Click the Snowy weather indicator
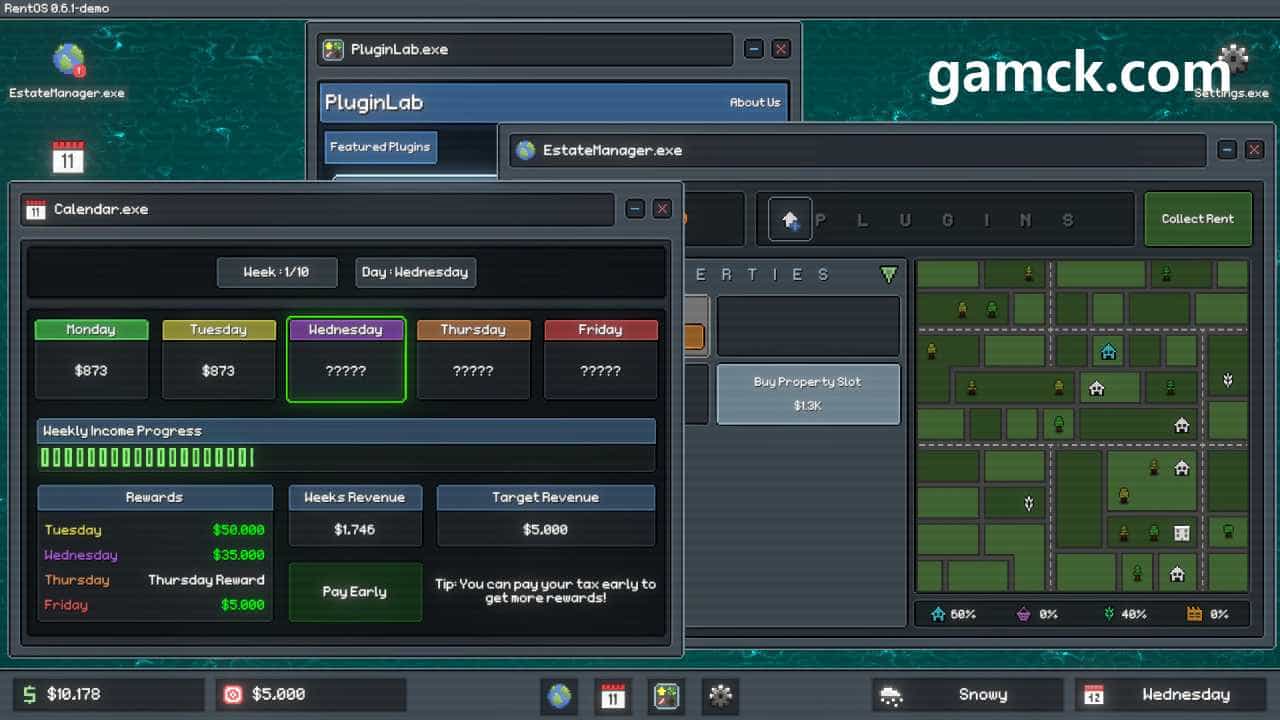1280x720 pixels. [967, 695]
